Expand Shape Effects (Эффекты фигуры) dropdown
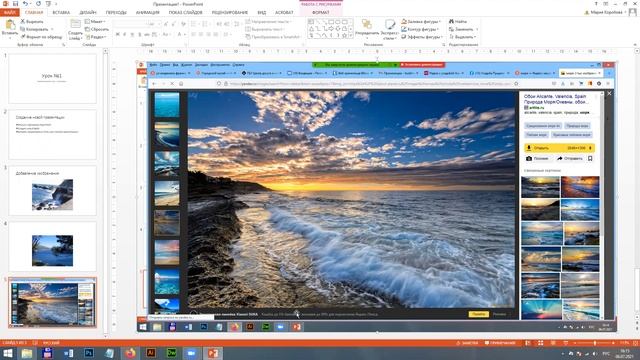The height and width of the screenshot is (360, 640). [422, 37]
